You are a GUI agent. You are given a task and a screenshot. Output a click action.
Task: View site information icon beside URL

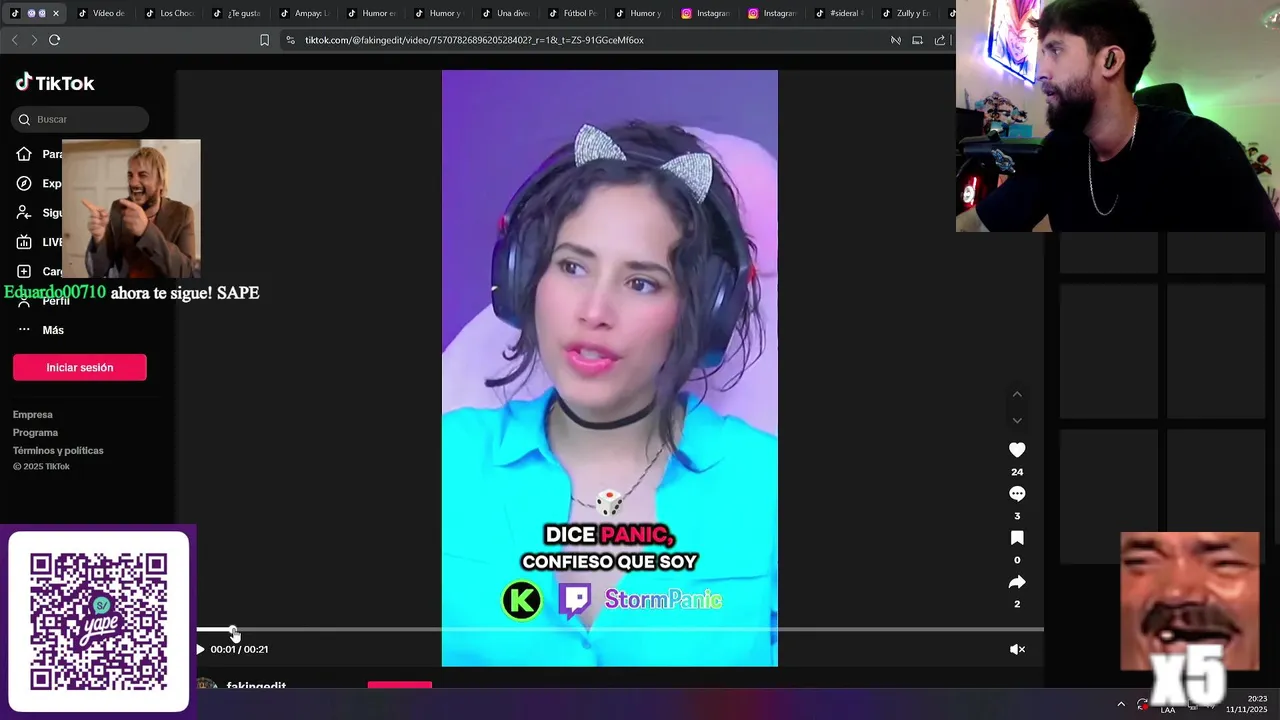(290, 40)
